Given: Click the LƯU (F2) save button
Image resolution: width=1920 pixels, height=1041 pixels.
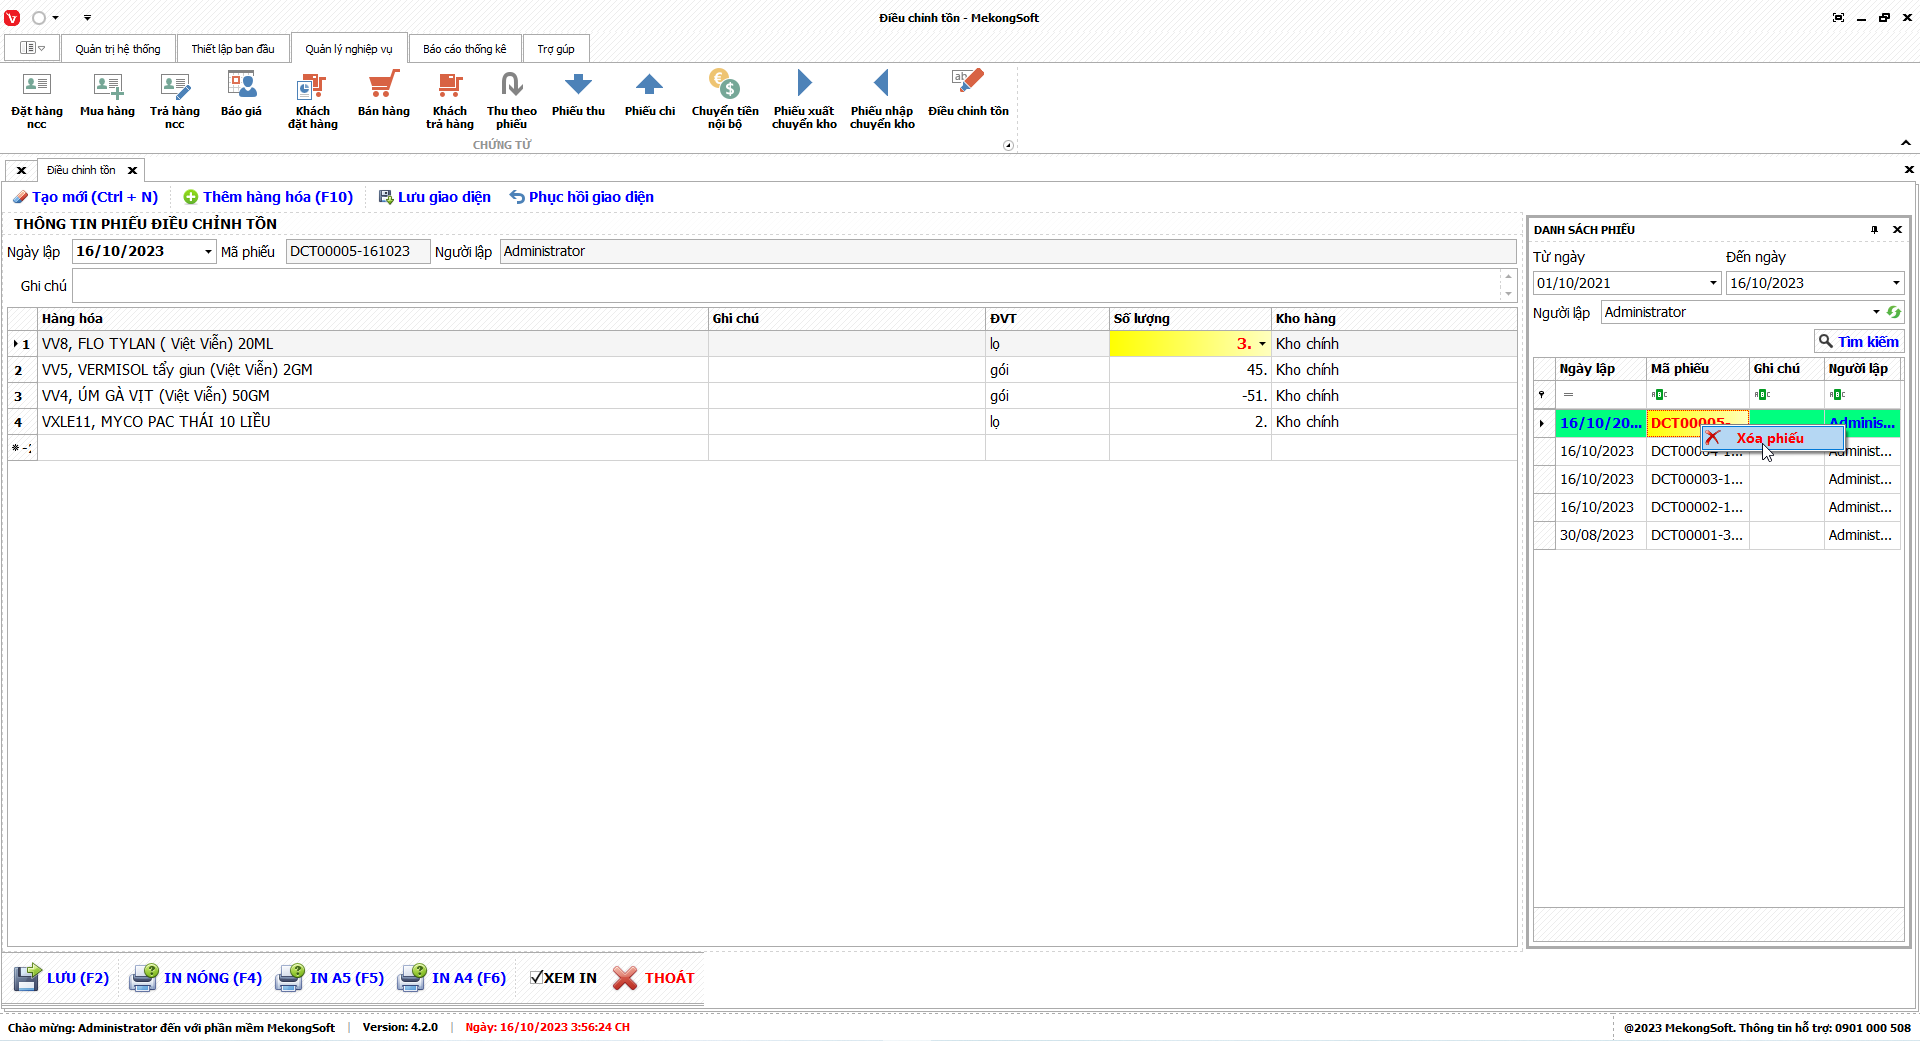Looking at the screenshot, I should click(x=62, y=978).
